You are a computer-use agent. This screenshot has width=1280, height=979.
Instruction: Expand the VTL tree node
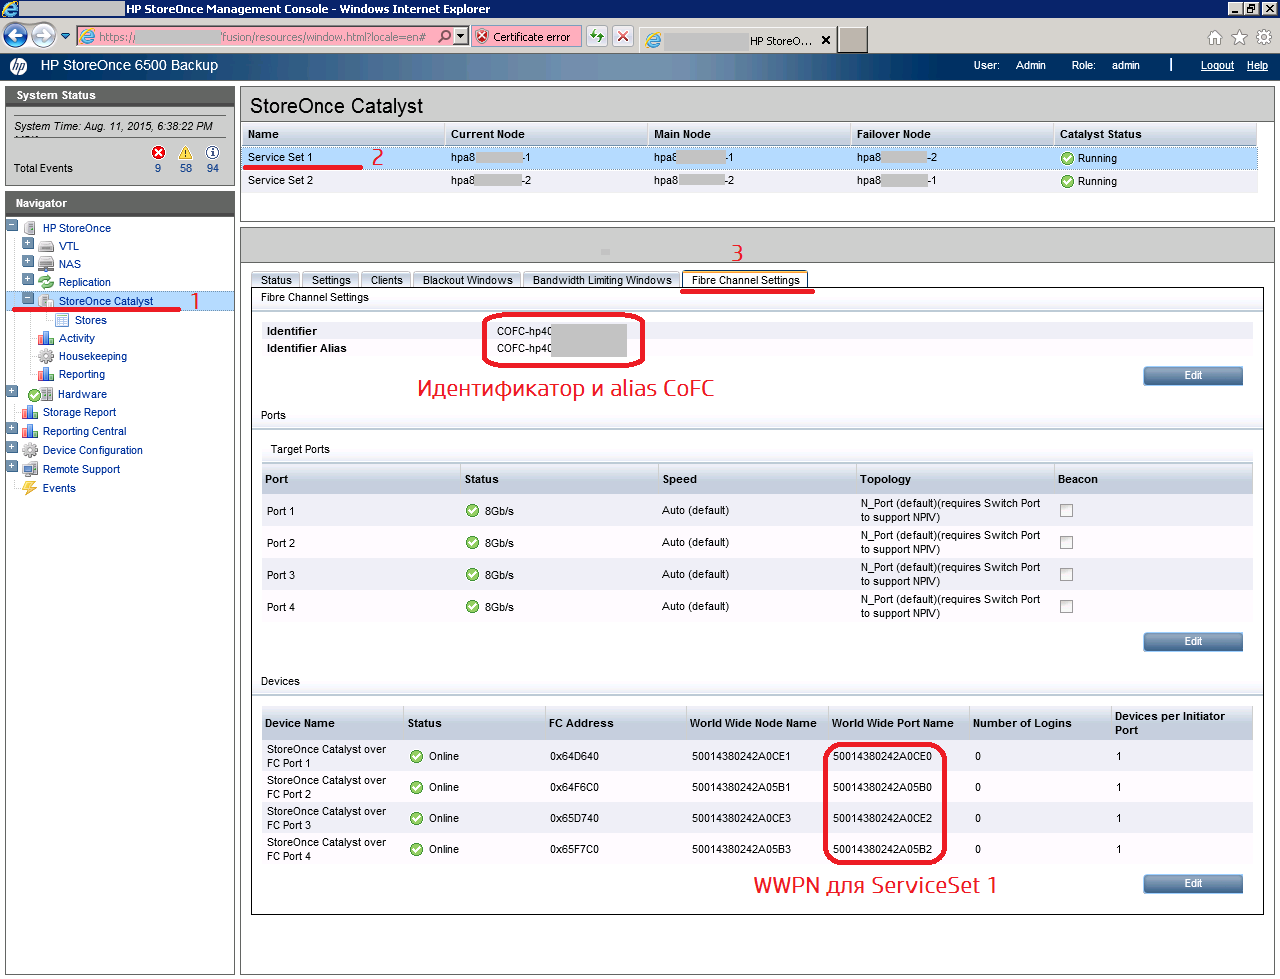coord(28,243)
